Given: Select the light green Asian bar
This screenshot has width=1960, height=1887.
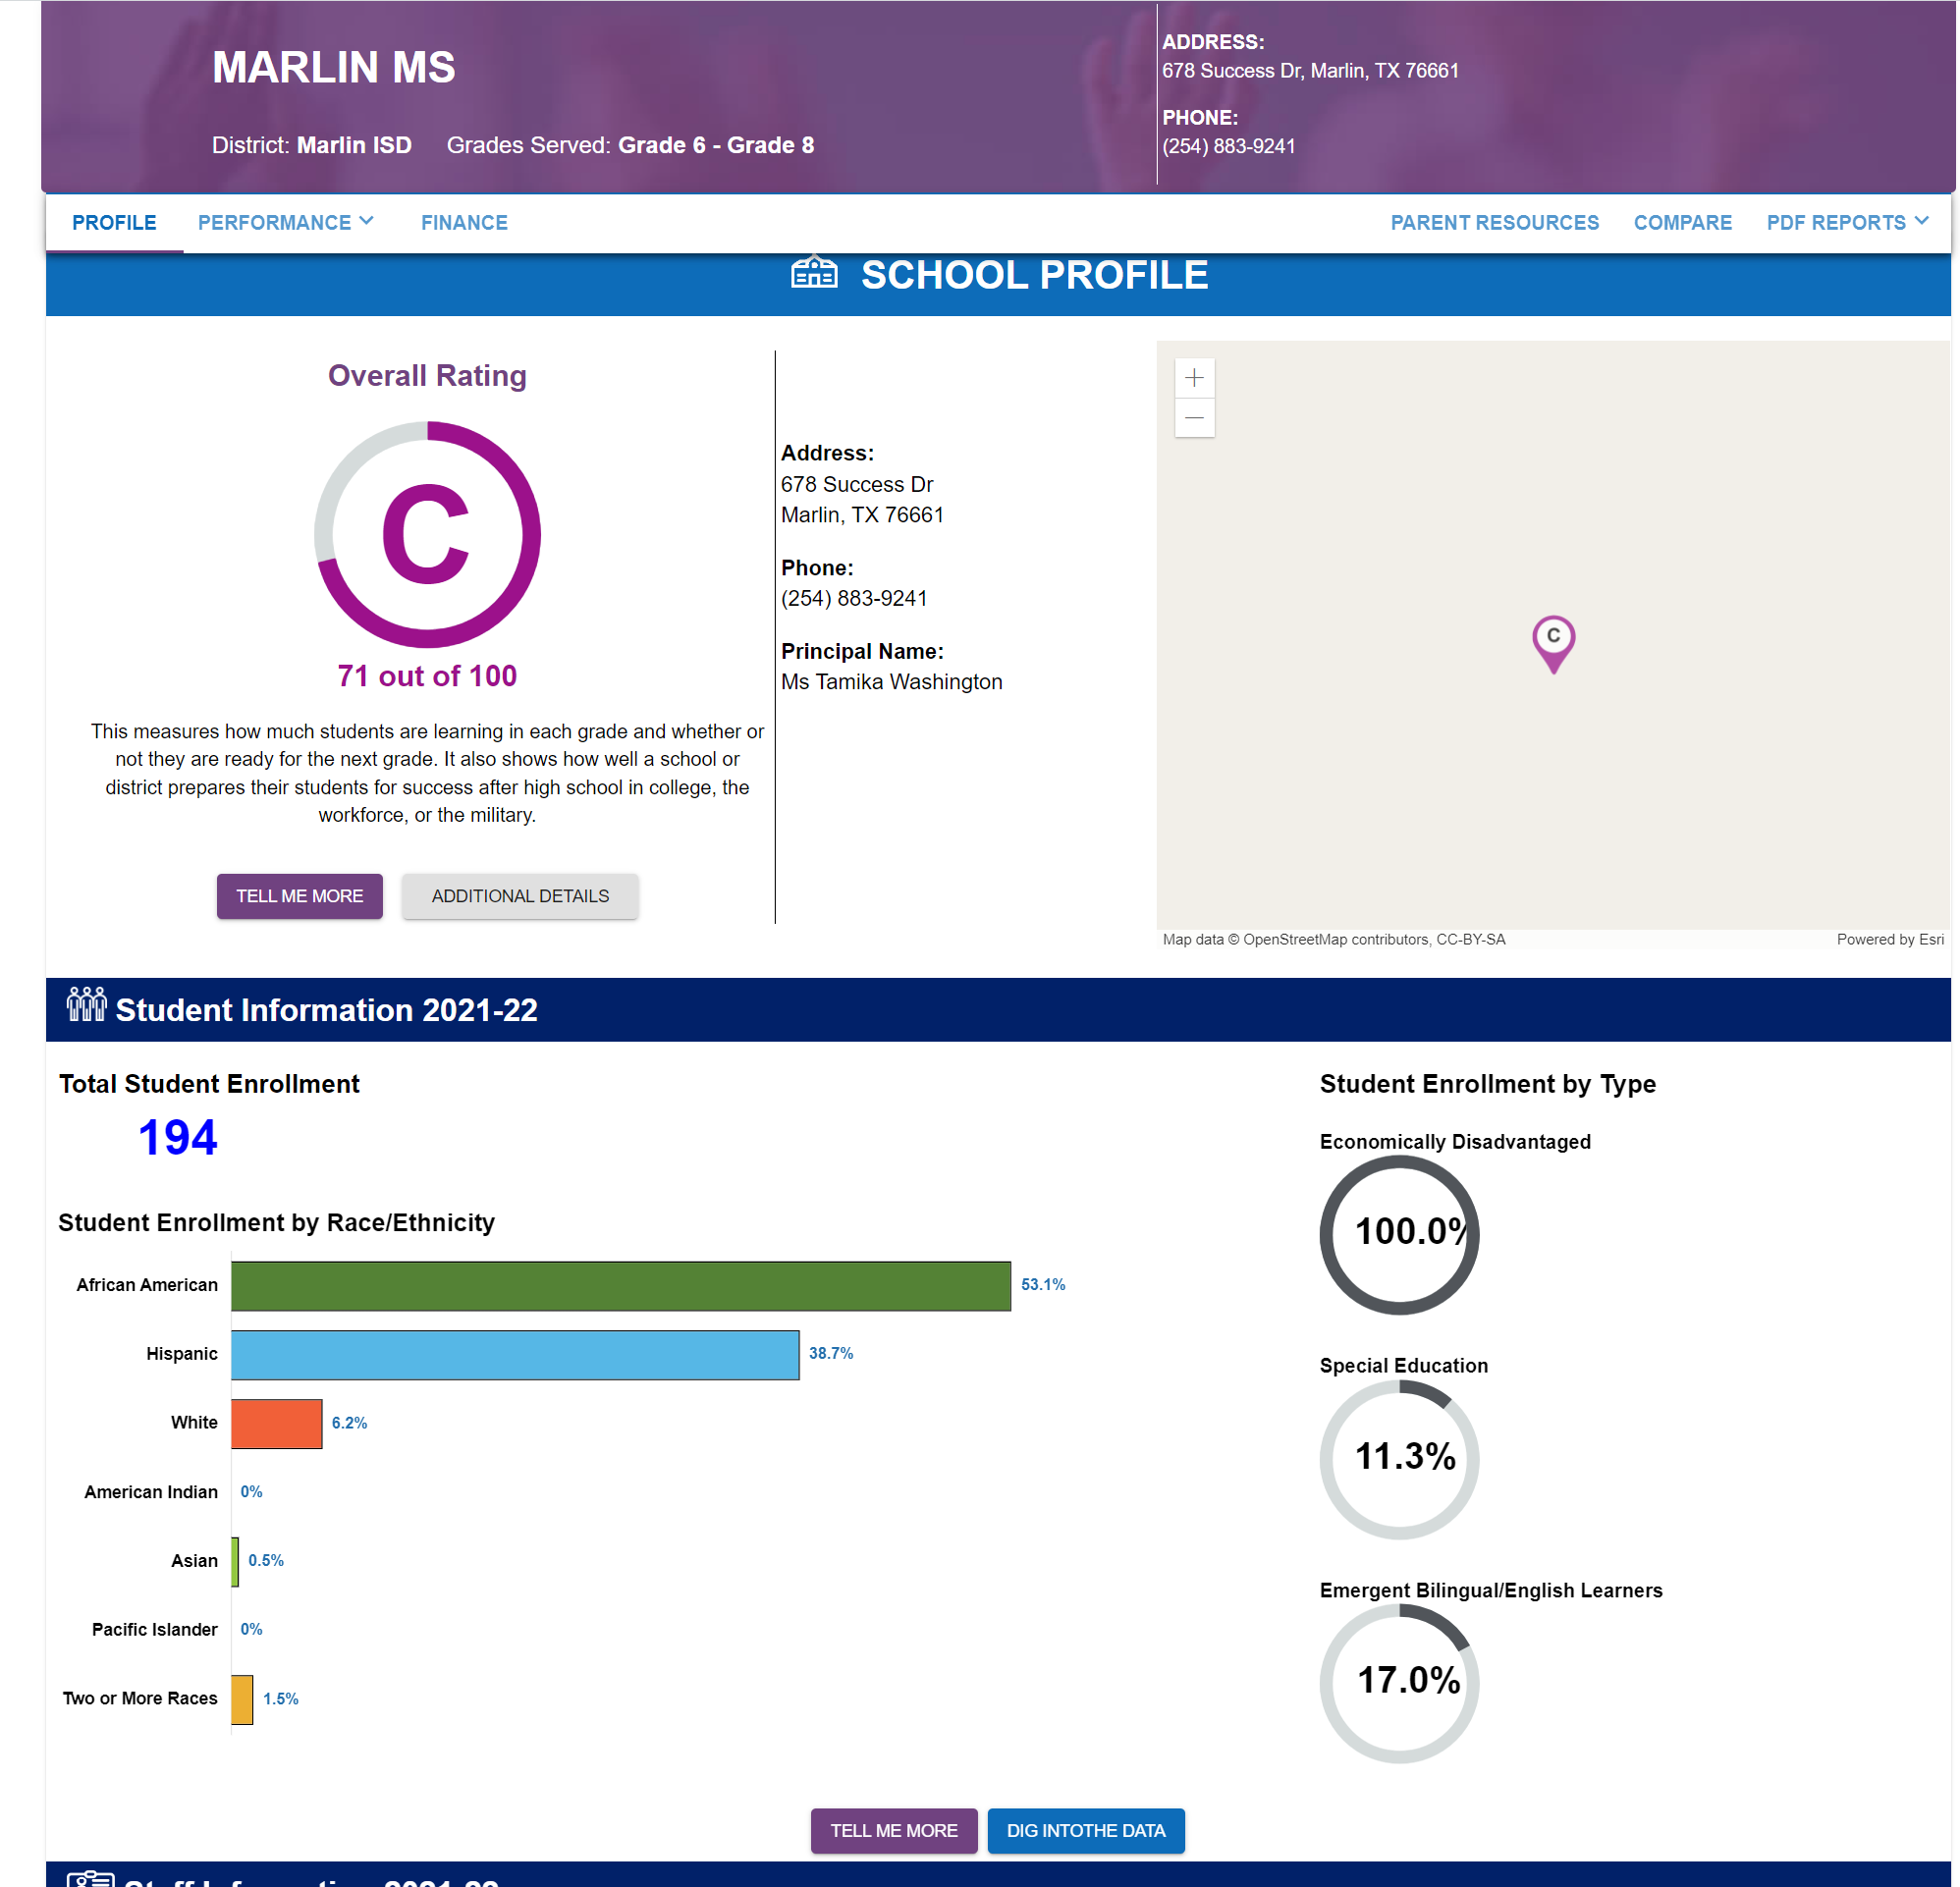Looking at the screenshot, I should (x=235, y=1561).
